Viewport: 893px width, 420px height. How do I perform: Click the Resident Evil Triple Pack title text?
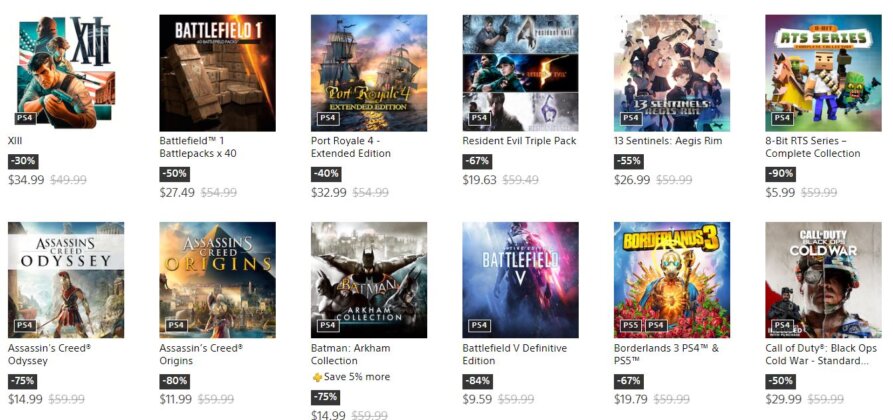(x=519, y=141)
